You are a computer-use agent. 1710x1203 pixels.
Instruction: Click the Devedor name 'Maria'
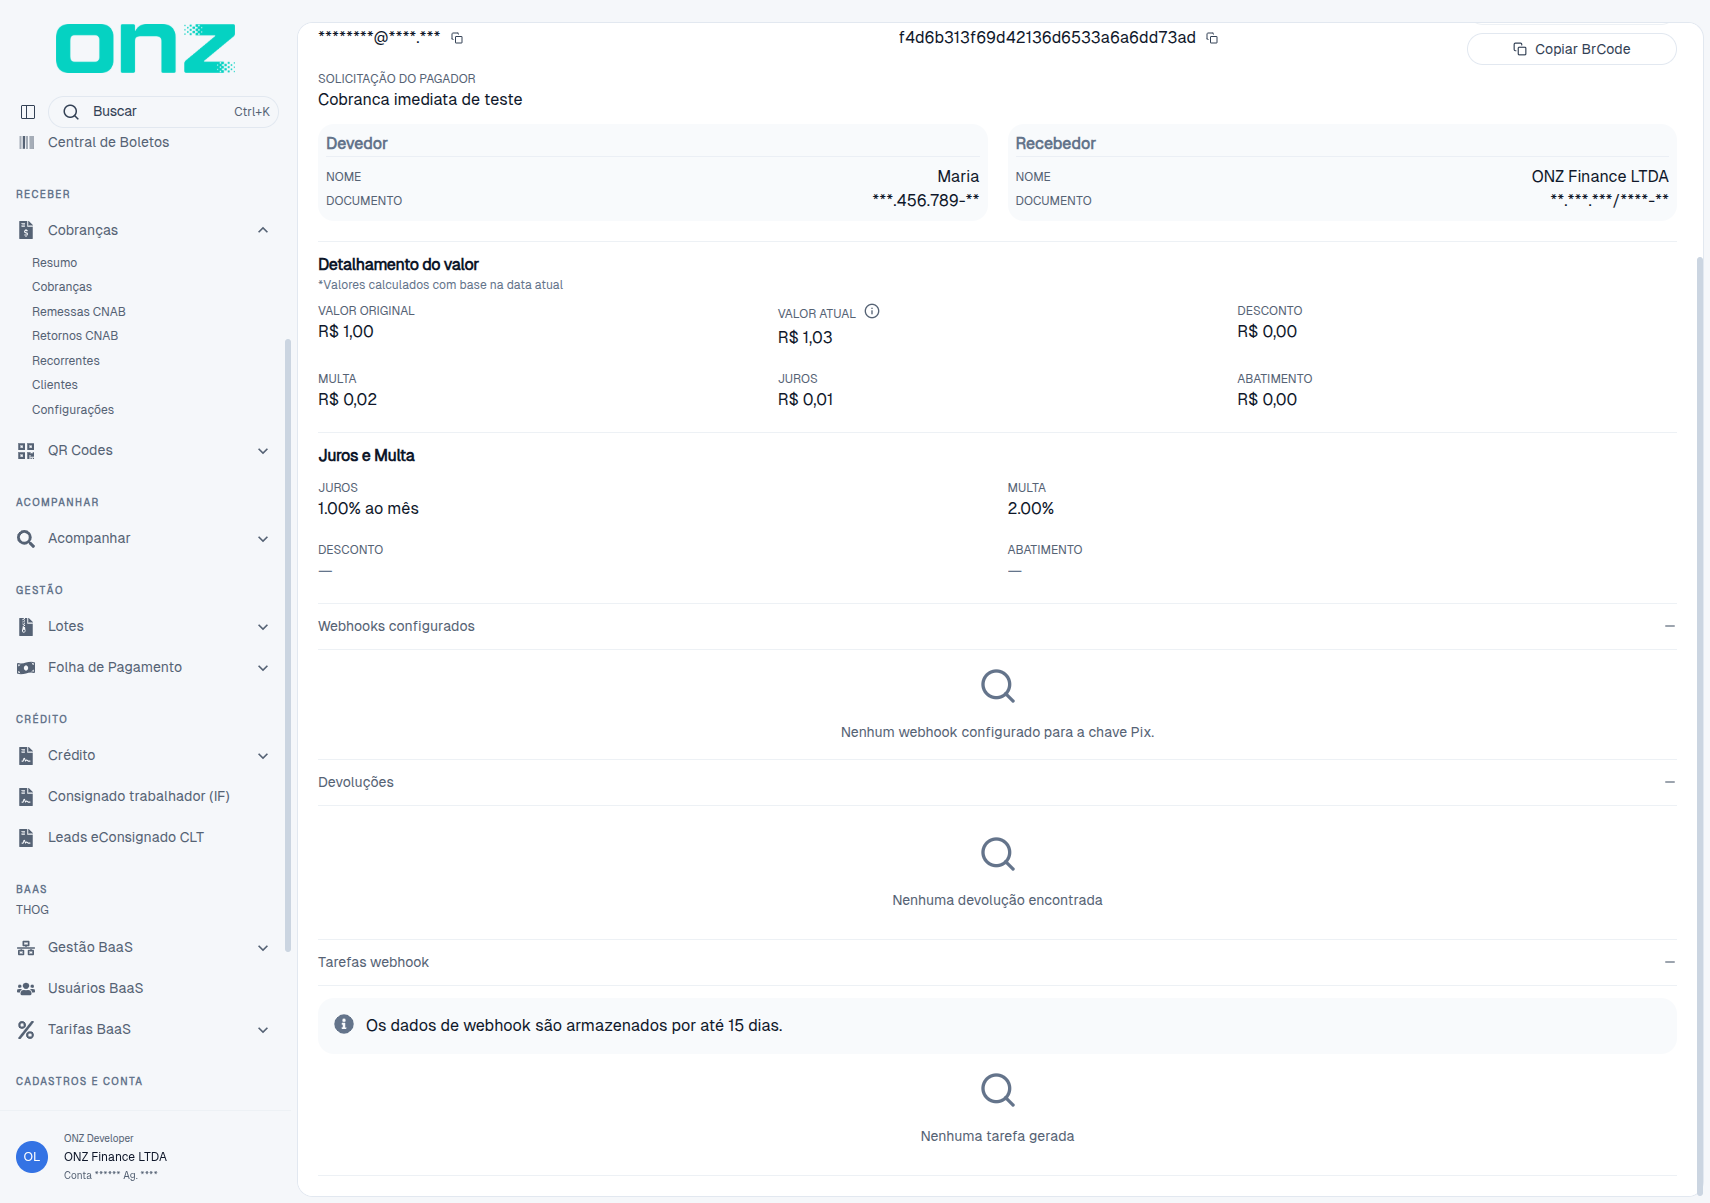(958, 176)
